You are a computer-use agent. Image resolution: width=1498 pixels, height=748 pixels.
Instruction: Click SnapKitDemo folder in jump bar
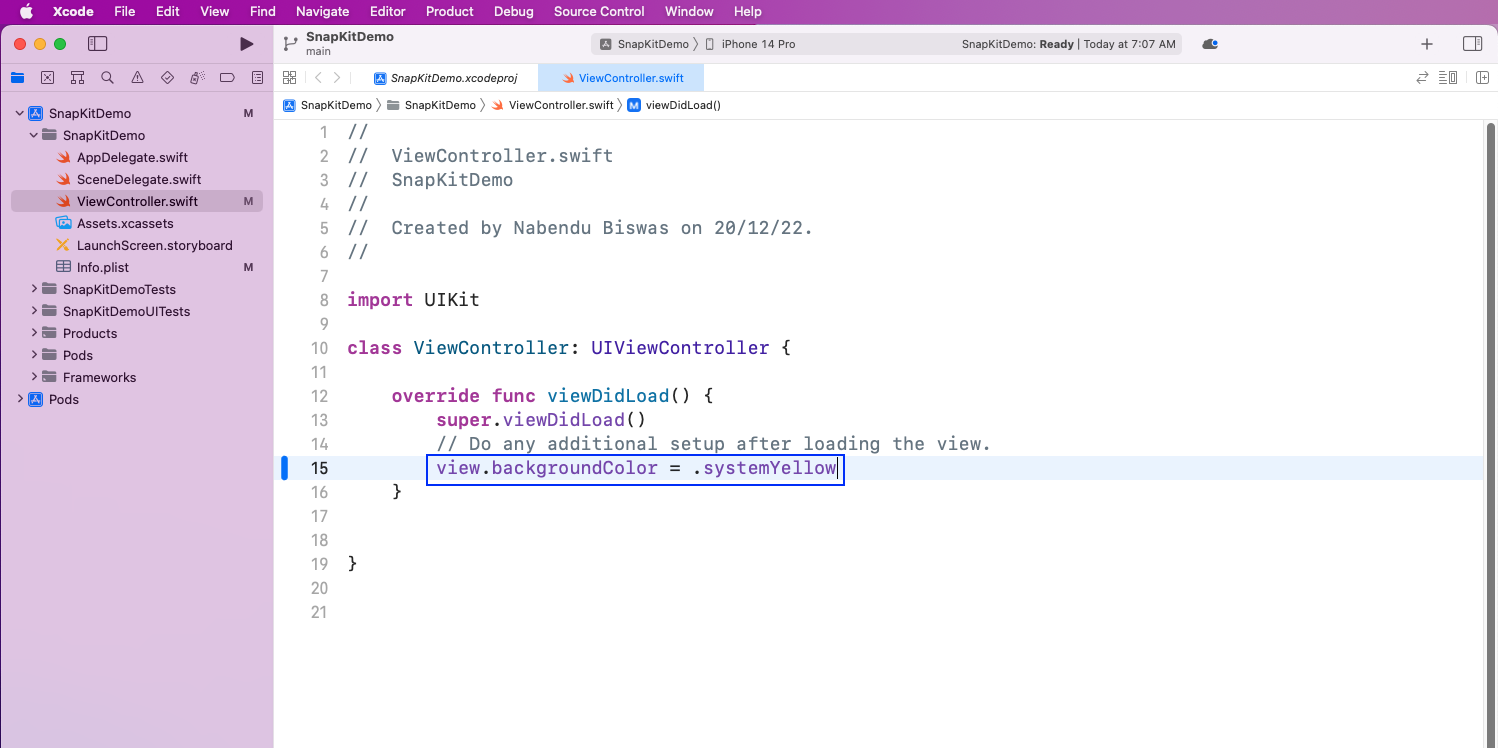tap(432, 105)
